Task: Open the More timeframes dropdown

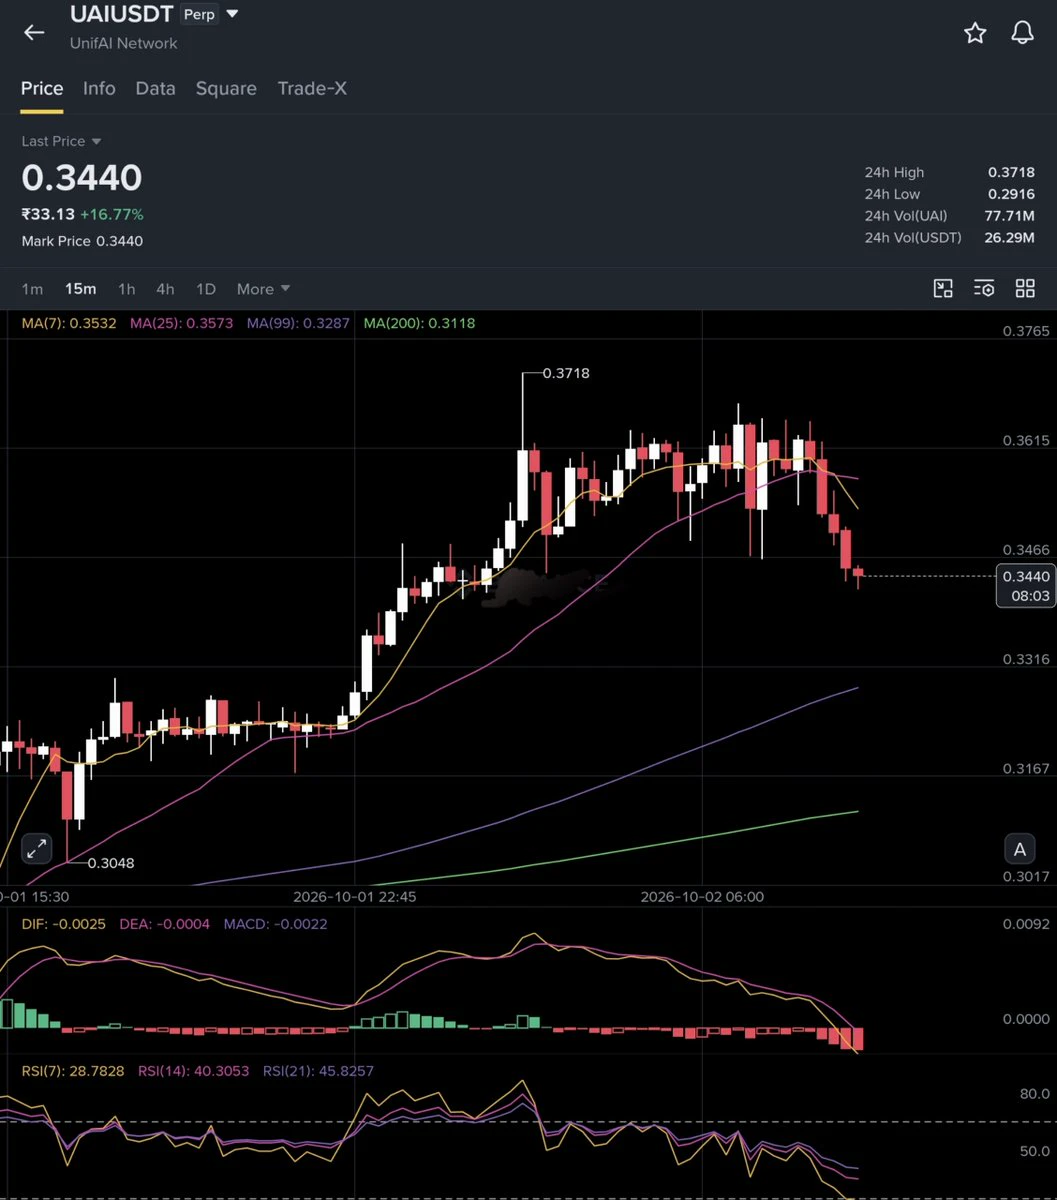Action: (263, 289)
